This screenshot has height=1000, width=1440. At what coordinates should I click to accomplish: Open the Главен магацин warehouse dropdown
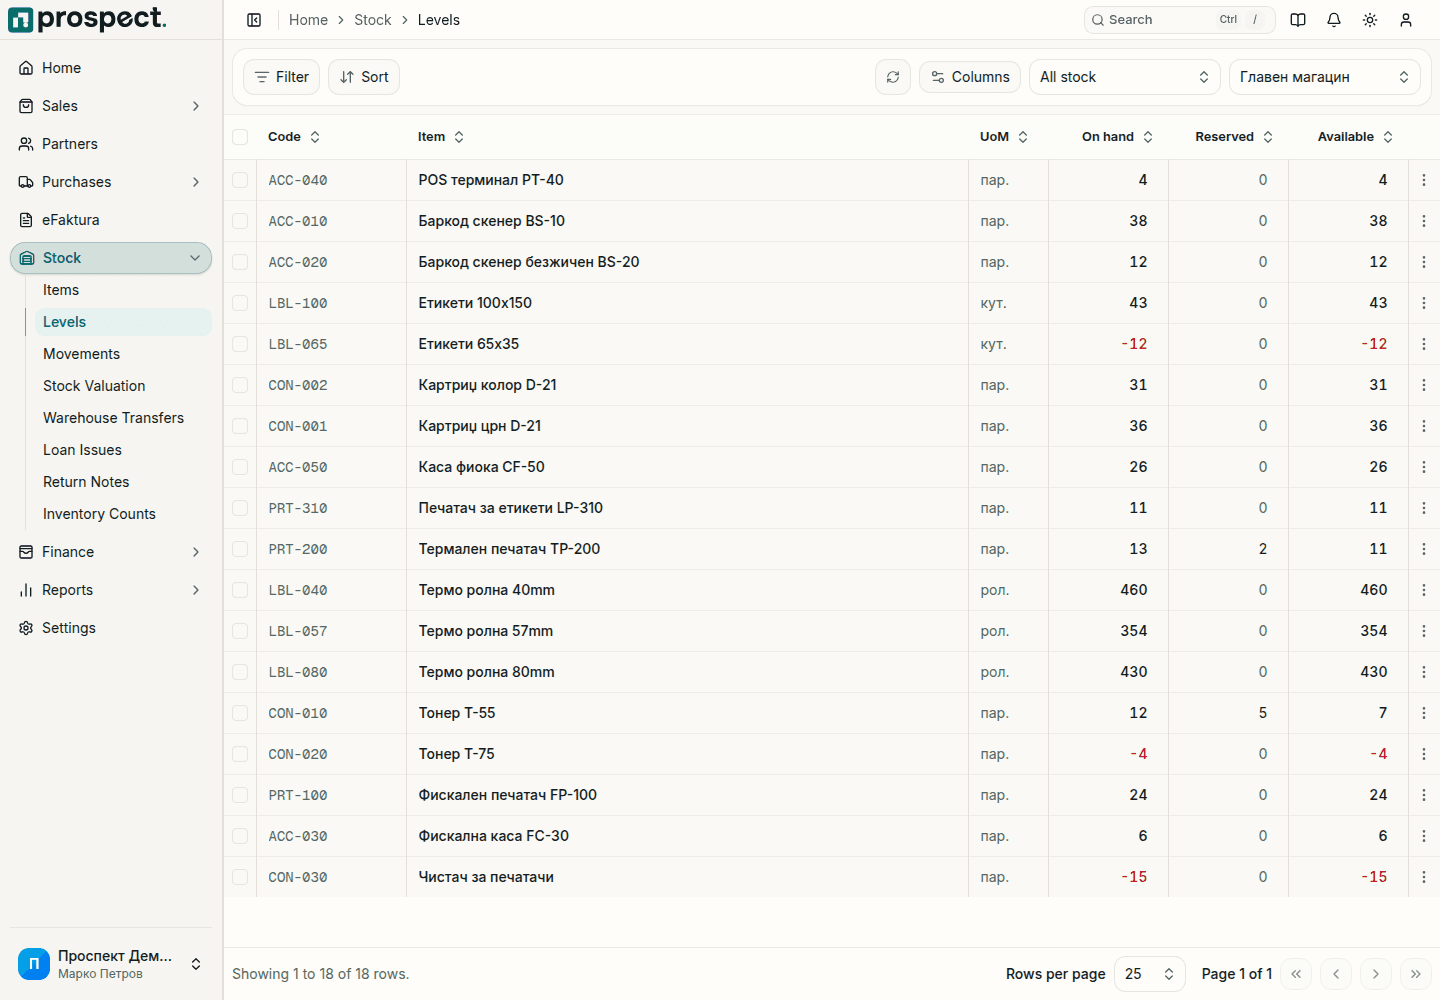[1325, 77]
